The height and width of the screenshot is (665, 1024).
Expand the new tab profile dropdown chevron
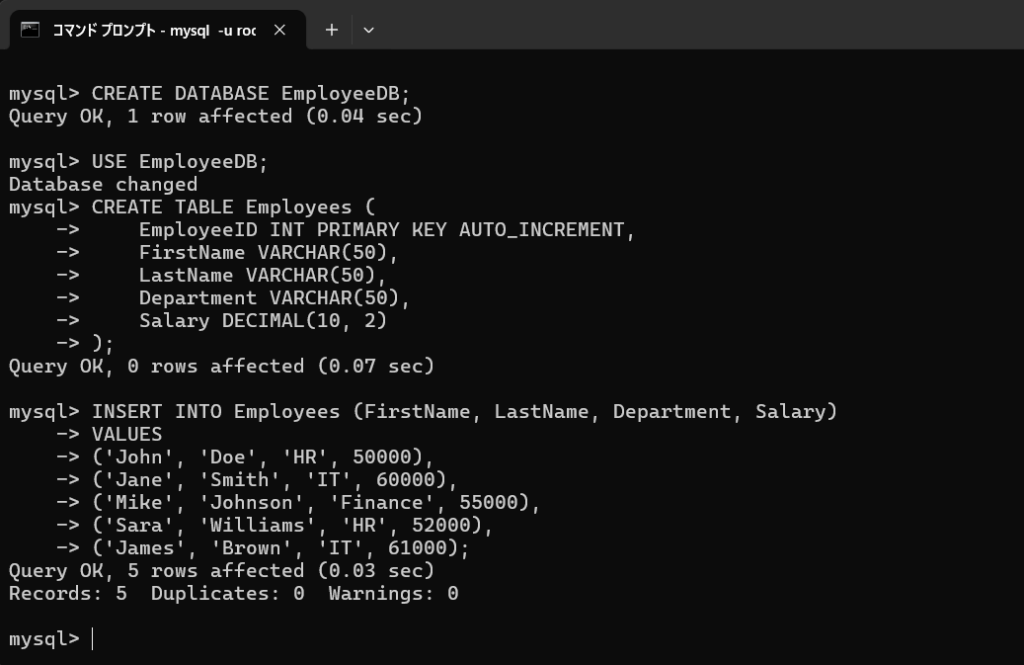tap(368, 30)
